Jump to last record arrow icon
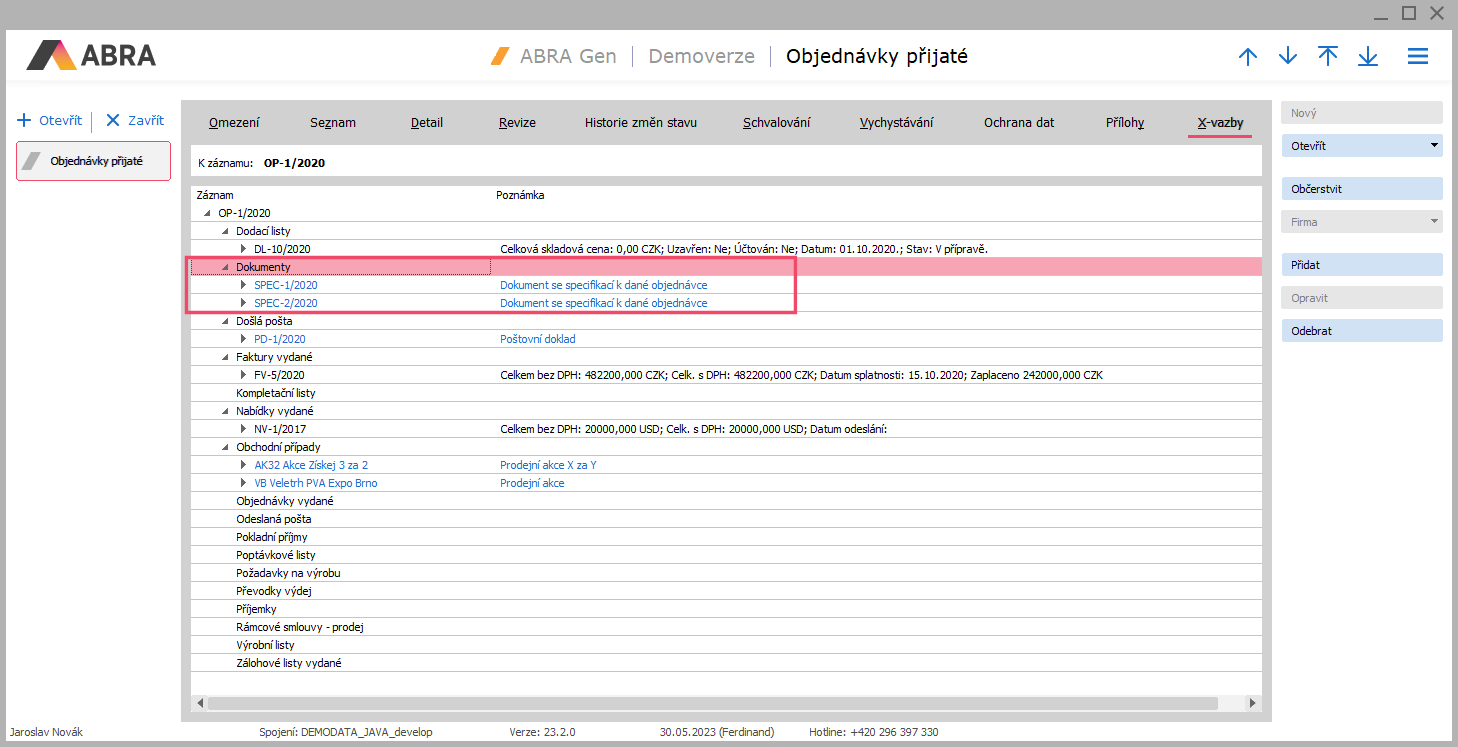The image size is (1458, 747). pyautogui.click(x=1368, y=57)
